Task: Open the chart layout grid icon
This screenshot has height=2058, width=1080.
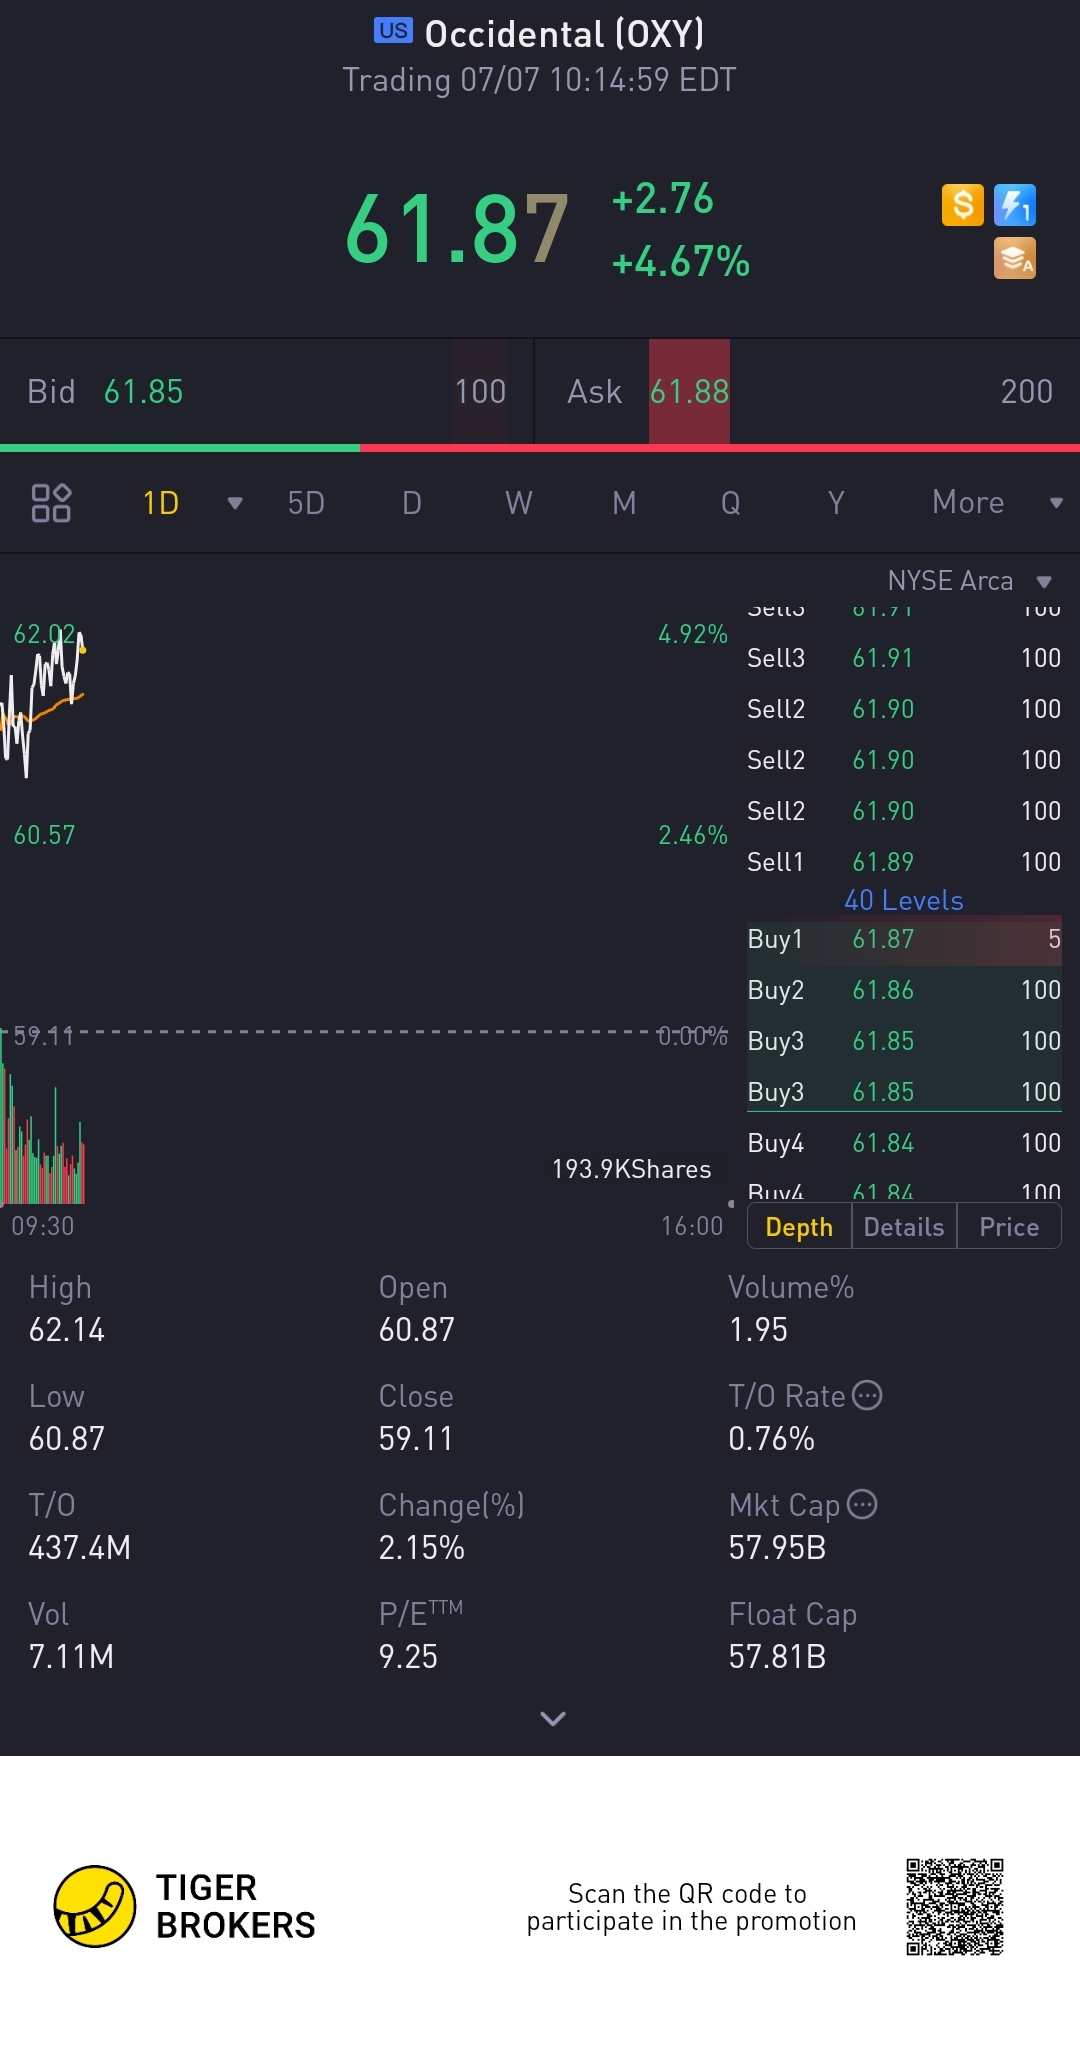Action: 51,502
